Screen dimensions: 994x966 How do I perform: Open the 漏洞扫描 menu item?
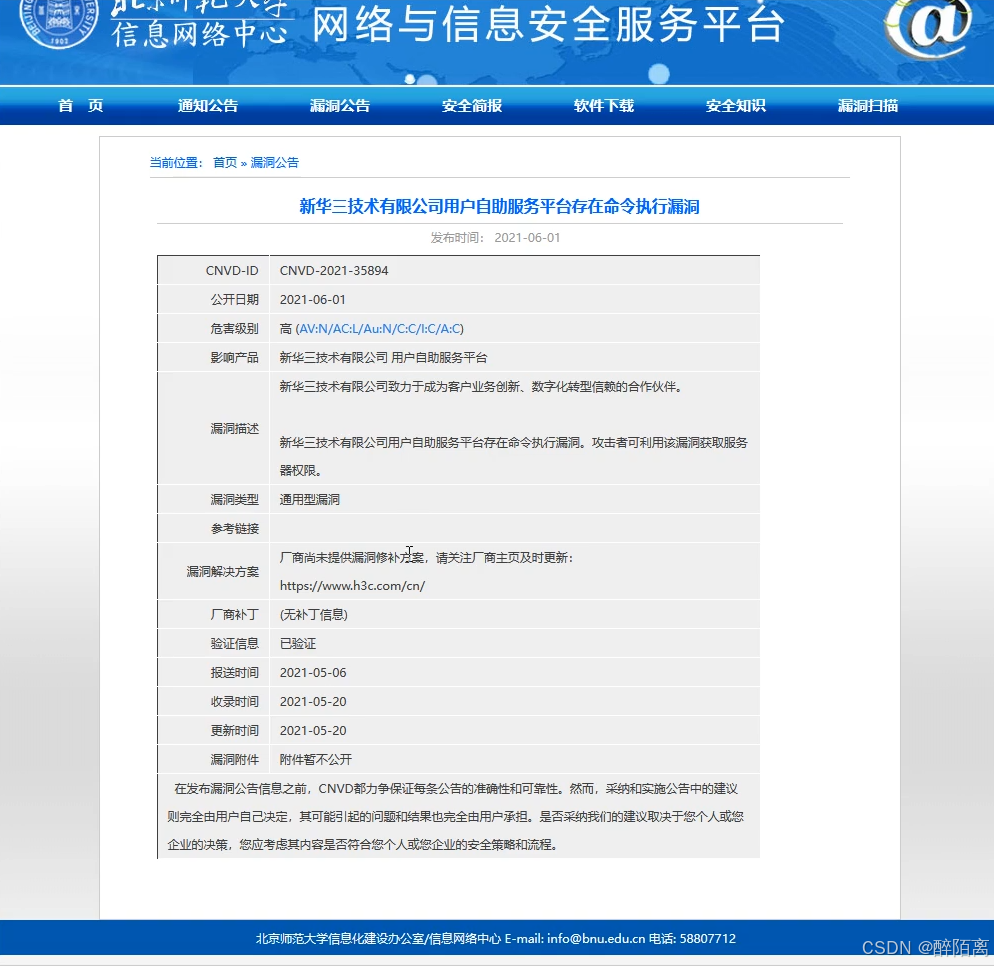click(868, 106)
